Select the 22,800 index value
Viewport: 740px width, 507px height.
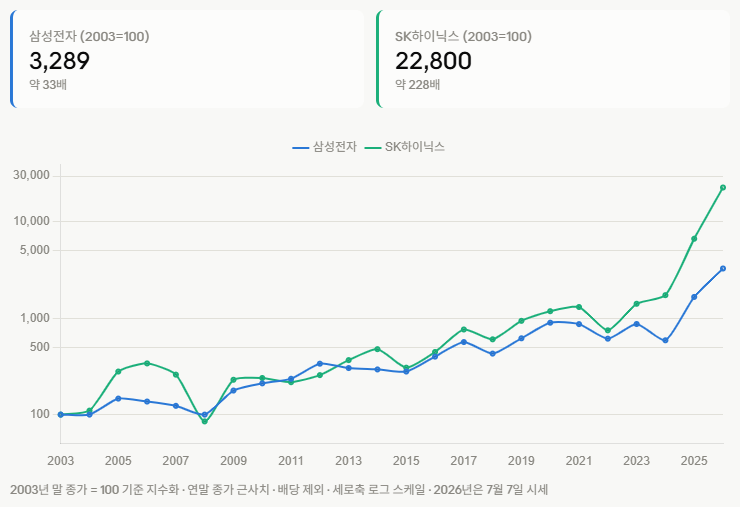[433, 61]
